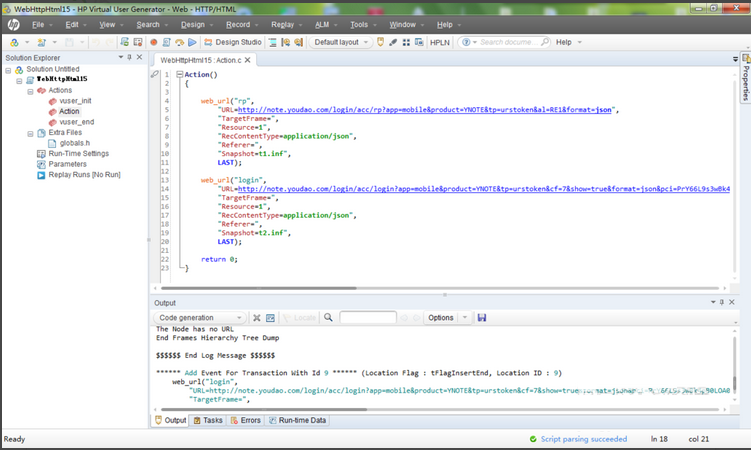
Task: Click the Search documentation input field
Action: pos(509,42)
